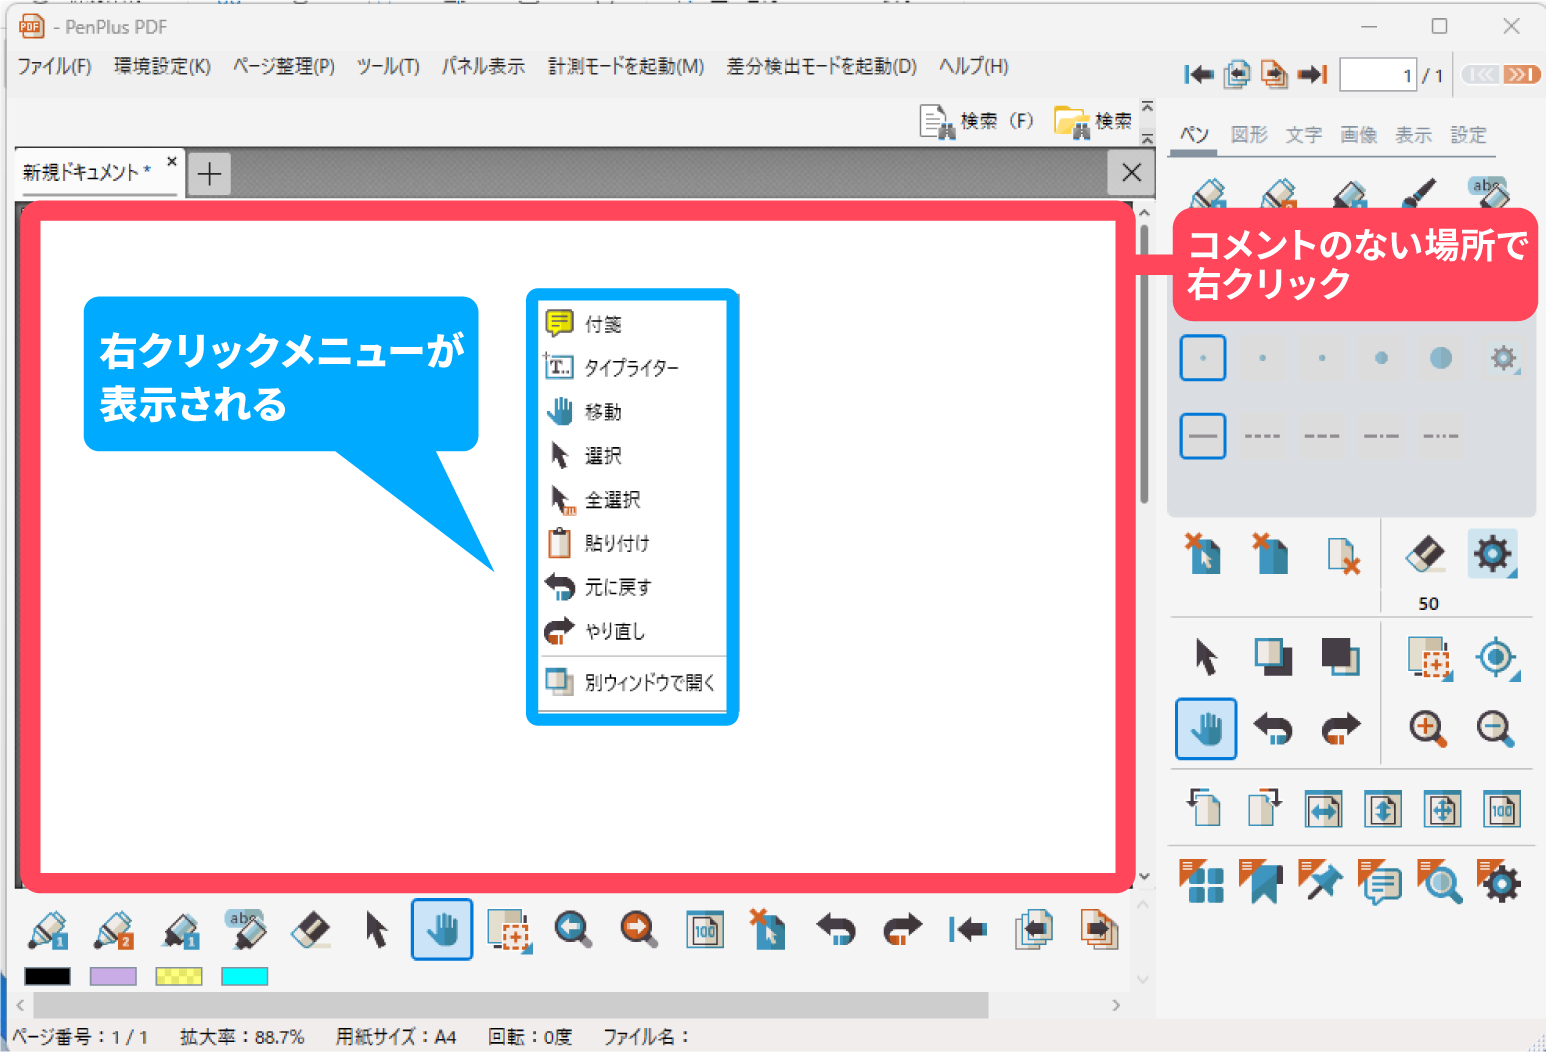Collapse the search bar with up chevron
Image resolution: width=1546 pixels, height=1052 pixels.
(1147, 106)
